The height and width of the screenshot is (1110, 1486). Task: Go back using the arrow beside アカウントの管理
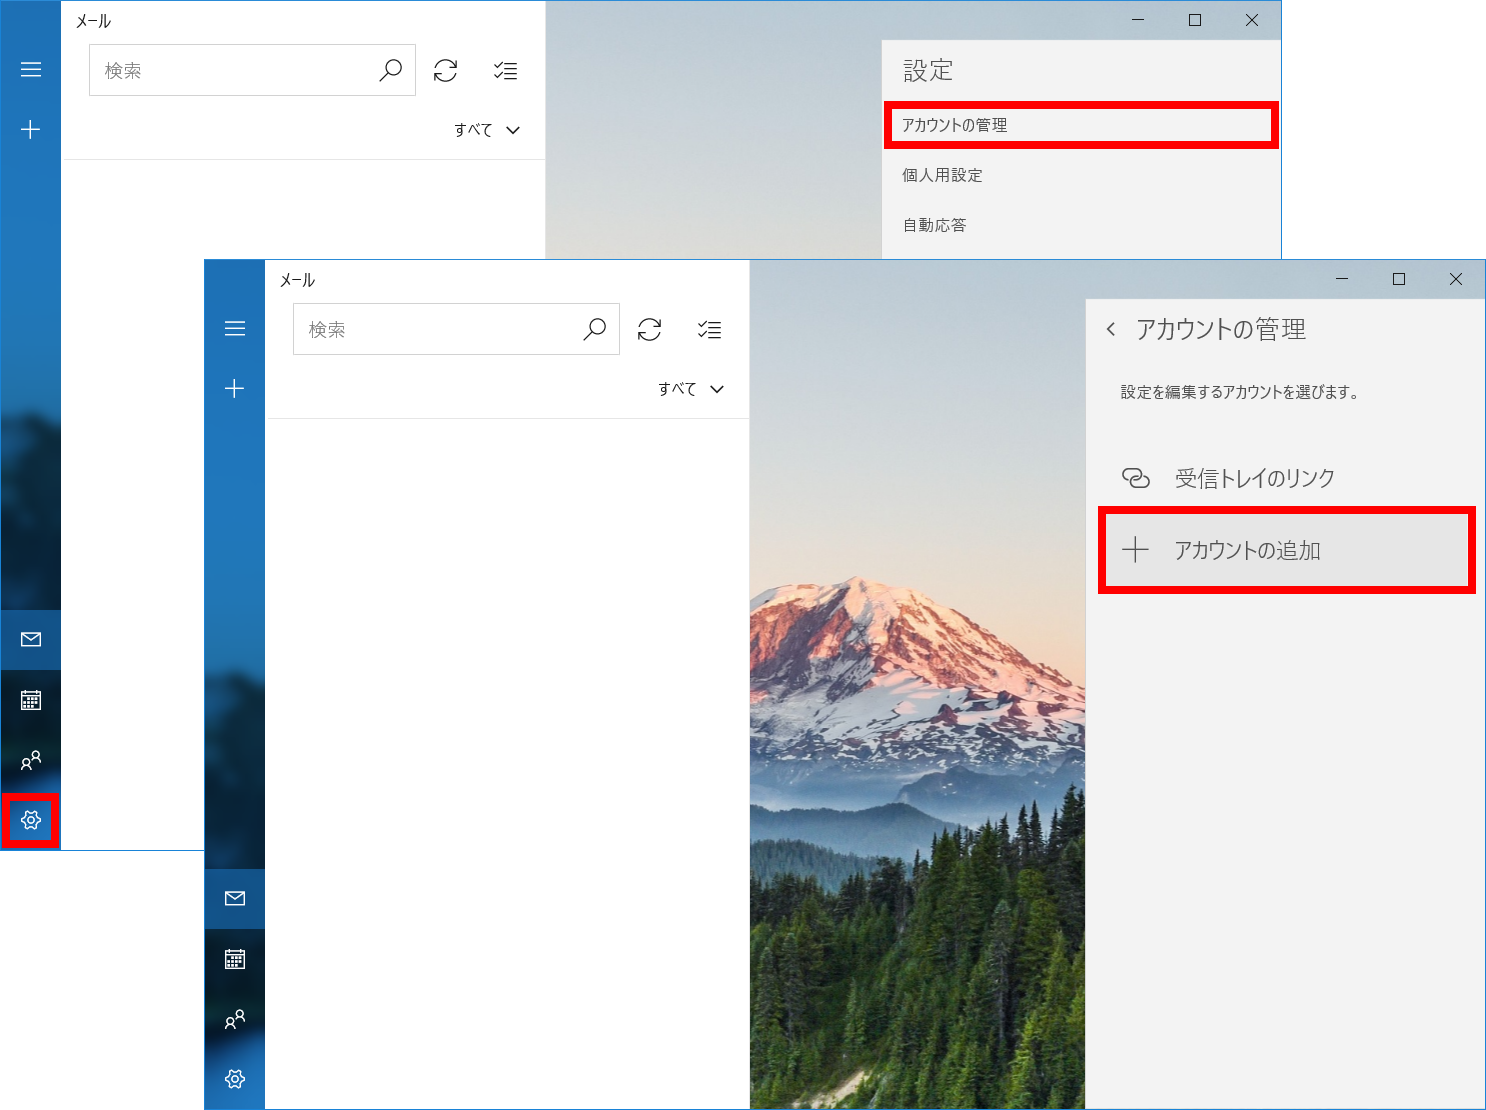coord(1111,329)
